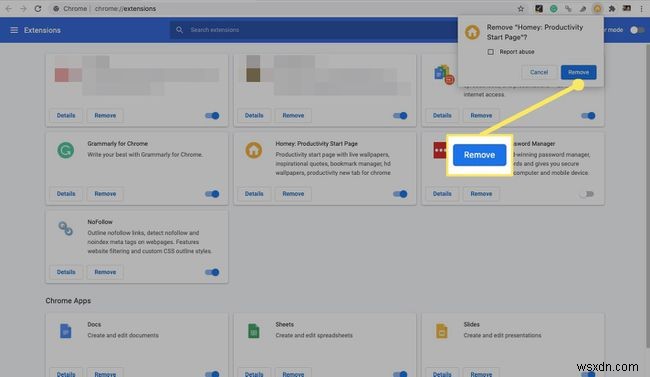This screenshot has width=650, height=377.
Task: Open the Chrome three-dot menu
Action: (x=641, y=8)
